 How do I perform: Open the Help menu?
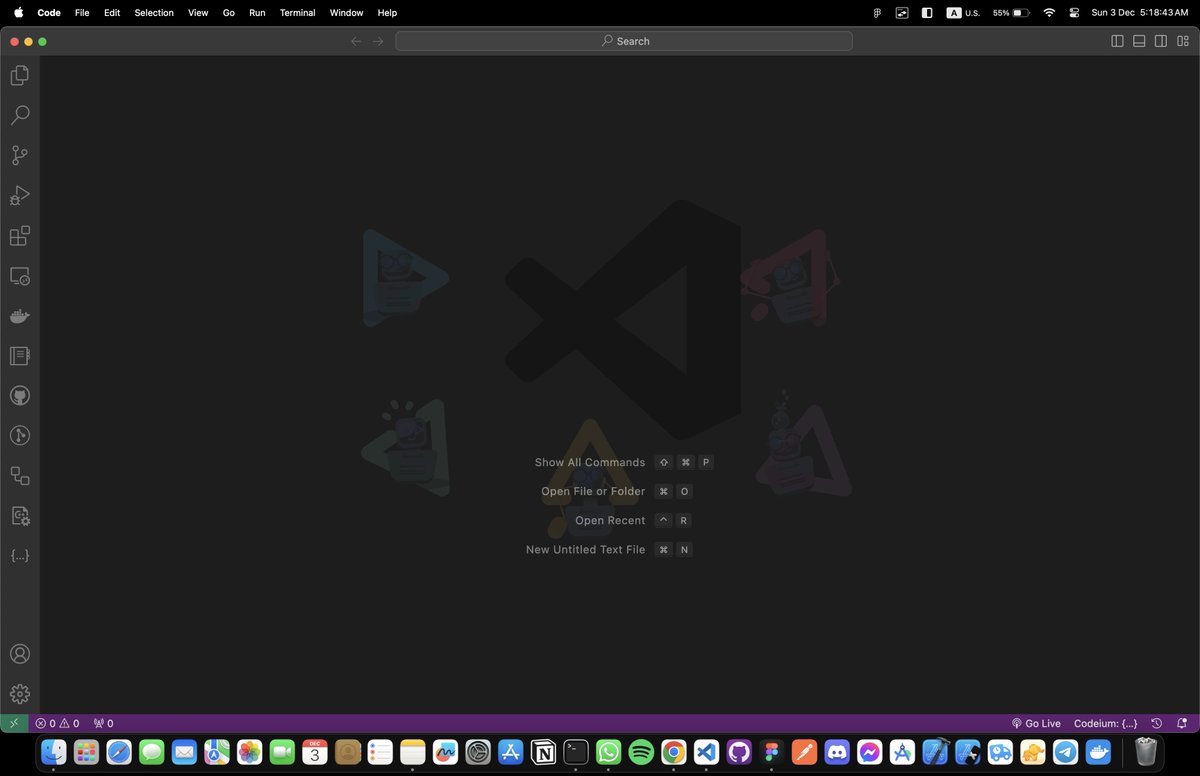[x=387, y=13]
